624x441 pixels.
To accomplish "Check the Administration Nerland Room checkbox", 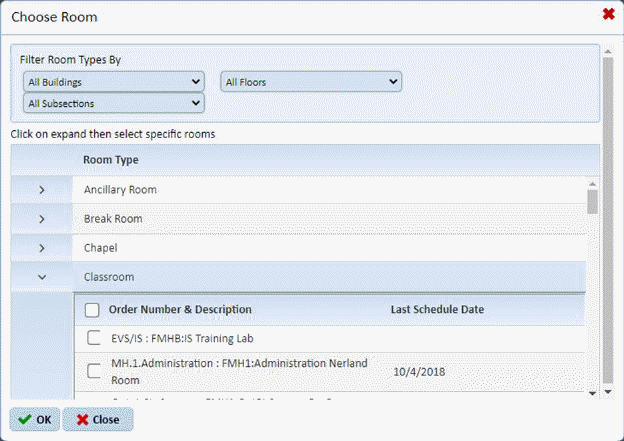I will tap(94, 371).
